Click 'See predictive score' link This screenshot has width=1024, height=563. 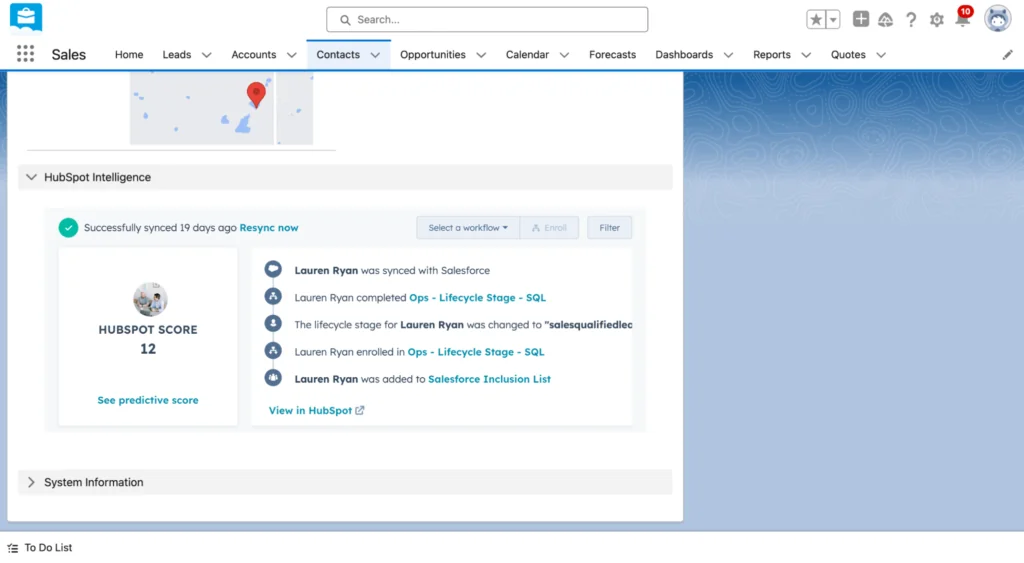point(148,400)
